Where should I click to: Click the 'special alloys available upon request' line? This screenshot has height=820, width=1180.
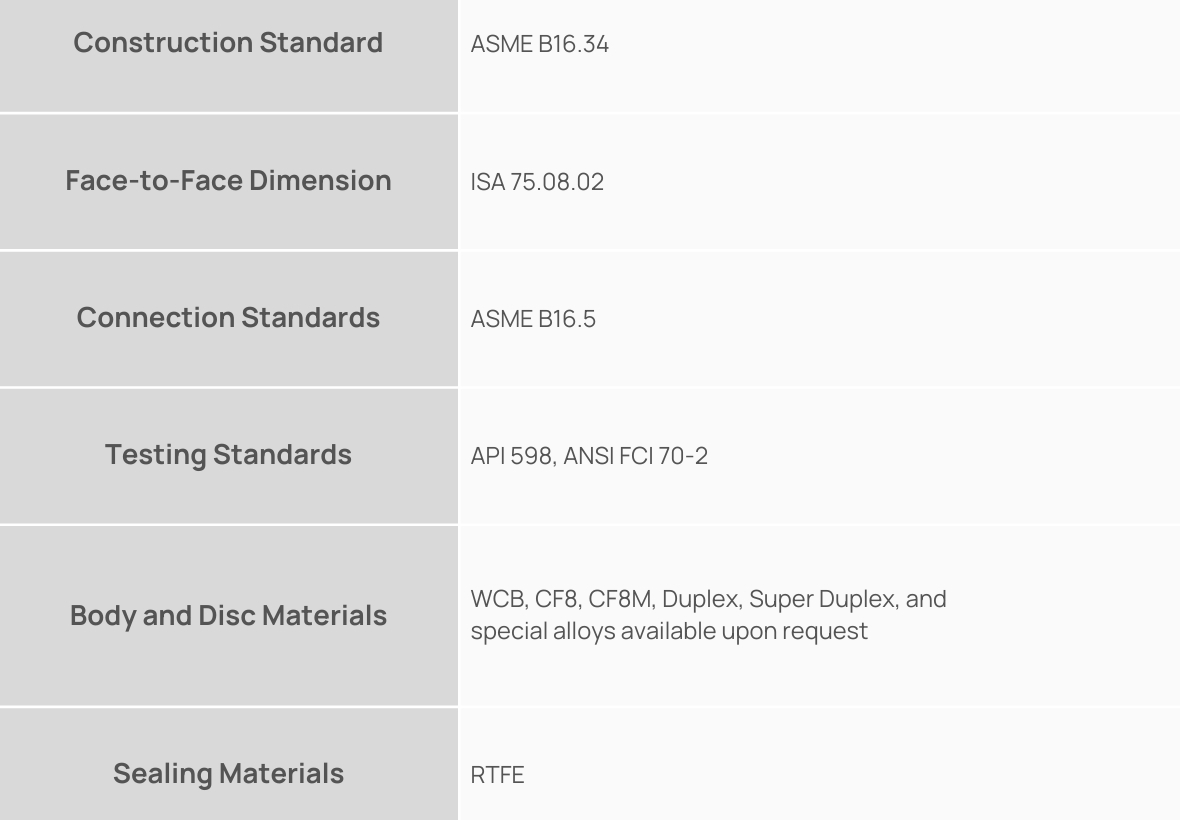point(669,632)
